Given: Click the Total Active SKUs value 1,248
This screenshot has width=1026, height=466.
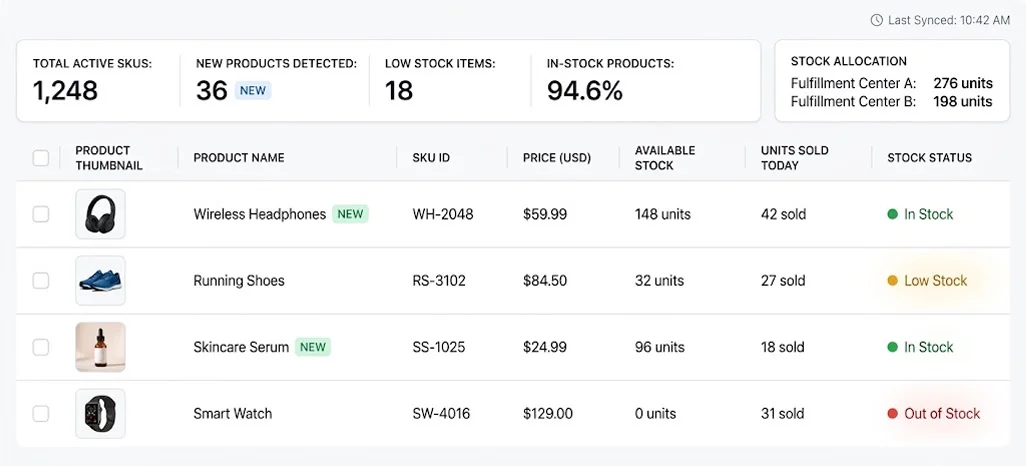Looking at the screenshot, I should 65,90.
